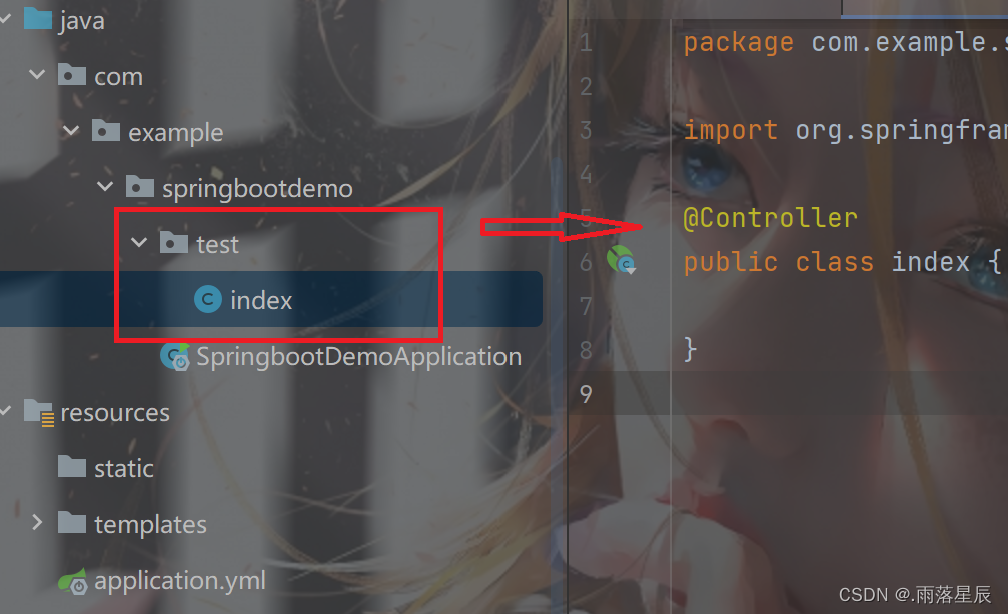Open SpringbootDemoApplication from the tree

coord(359,356)
